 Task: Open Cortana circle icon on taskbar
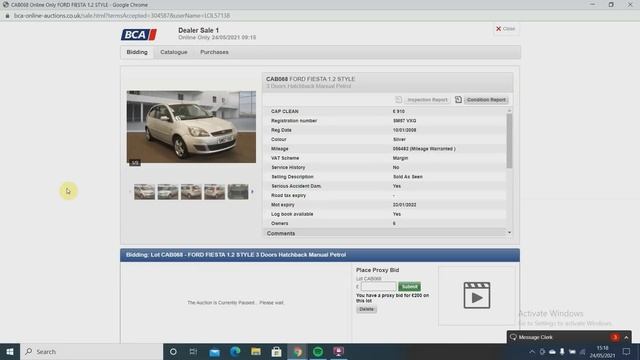pyautogui.click(x=173, y=351)
